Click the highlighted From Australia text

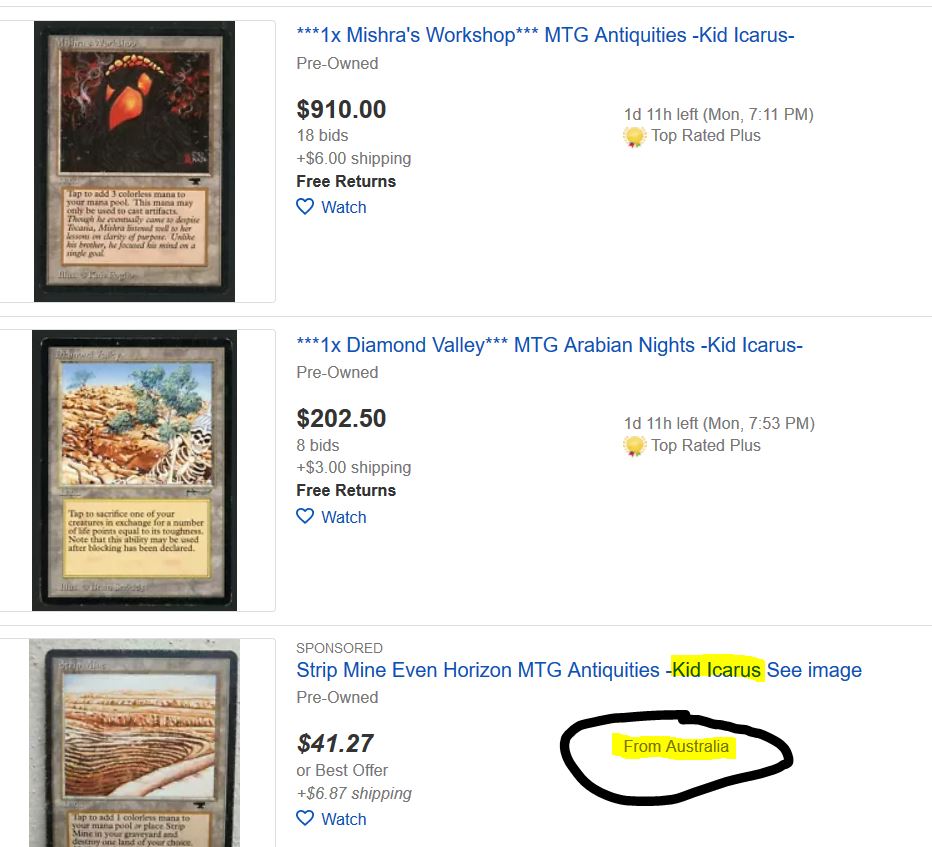(676, 747)
